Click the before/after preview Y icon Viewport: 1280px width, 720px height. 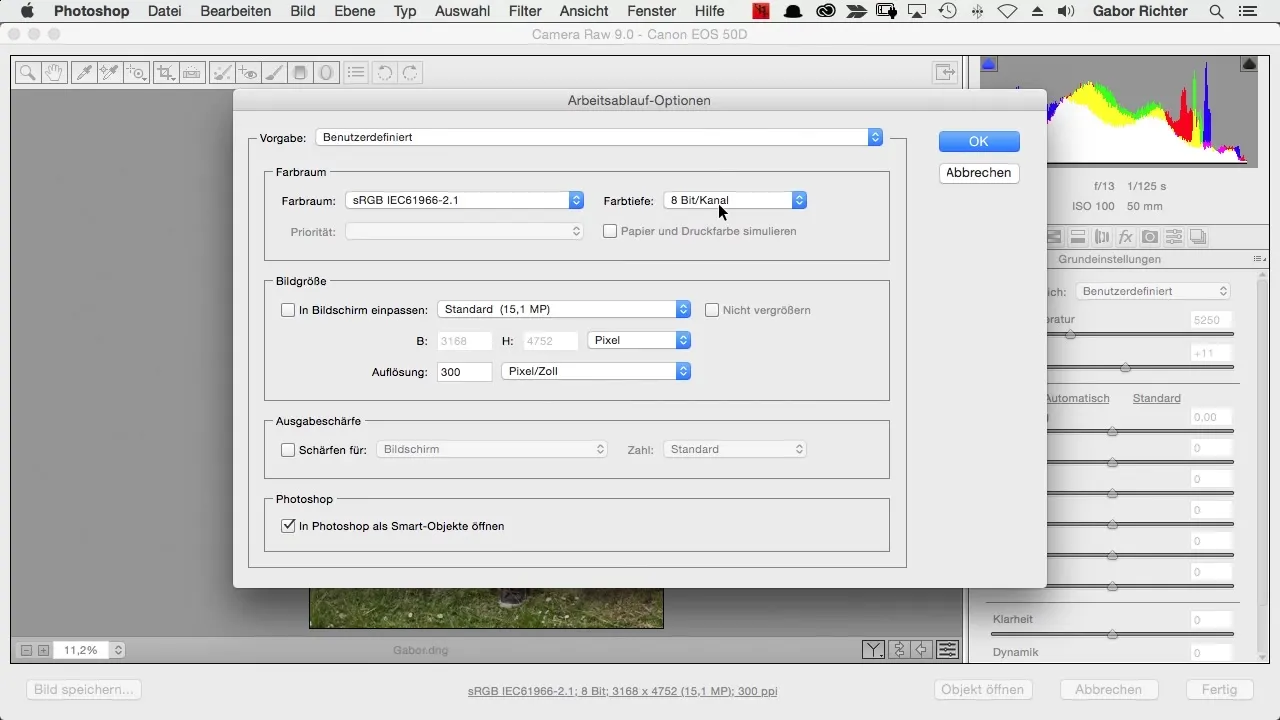tap(874, 650)
